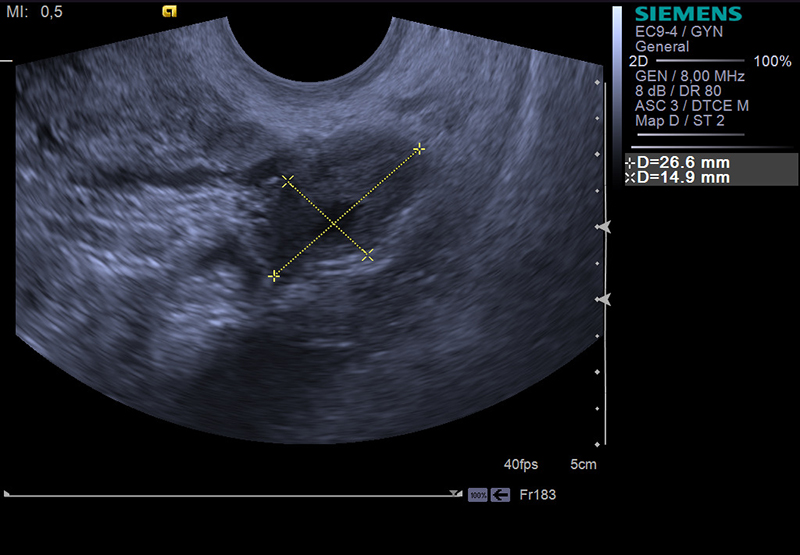
Task: Click the Map D / ST 2 text
Action: click(x=680, y=120)
